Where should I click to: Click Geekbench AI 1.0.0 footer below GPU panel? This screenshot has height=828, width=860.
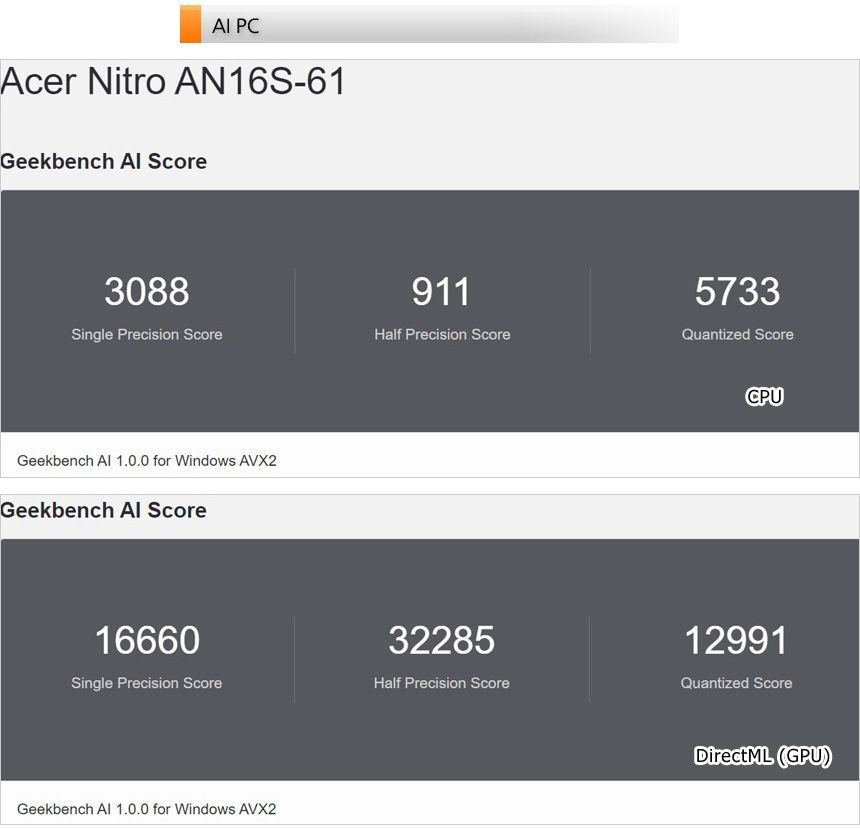(147, 809)
